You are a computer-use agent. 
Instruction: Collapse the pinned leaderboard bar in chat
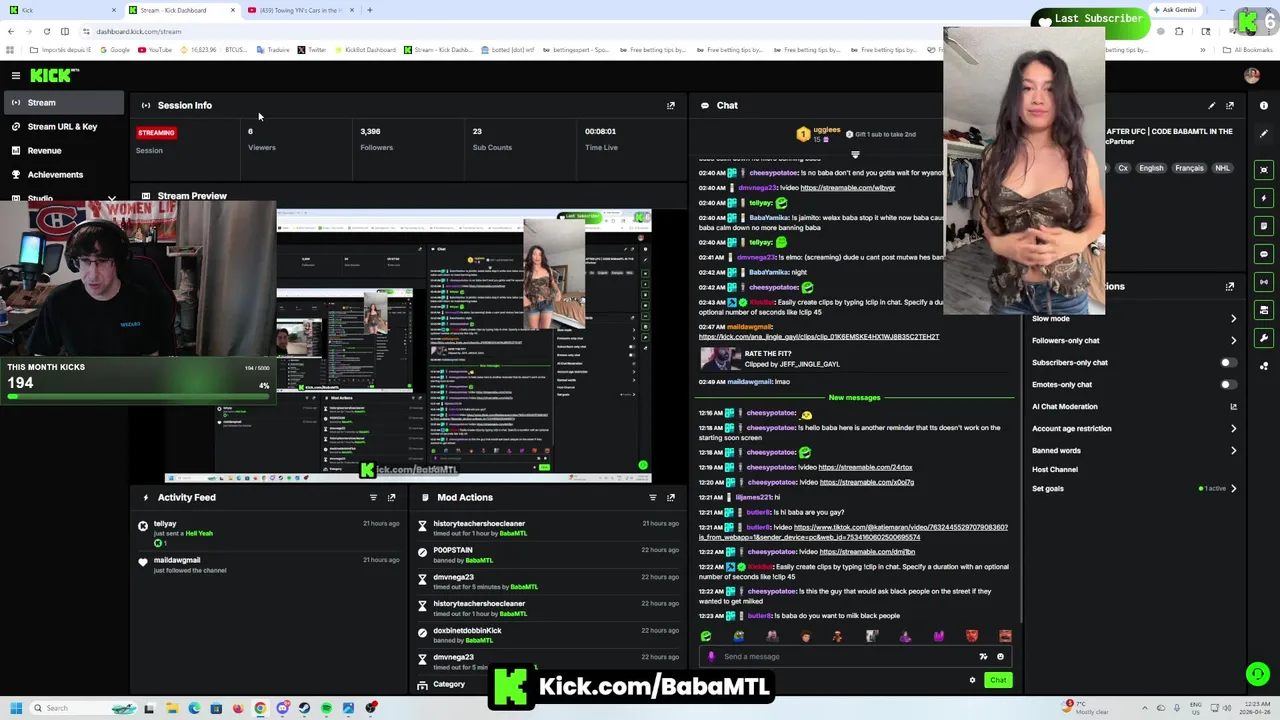[855, 155]
